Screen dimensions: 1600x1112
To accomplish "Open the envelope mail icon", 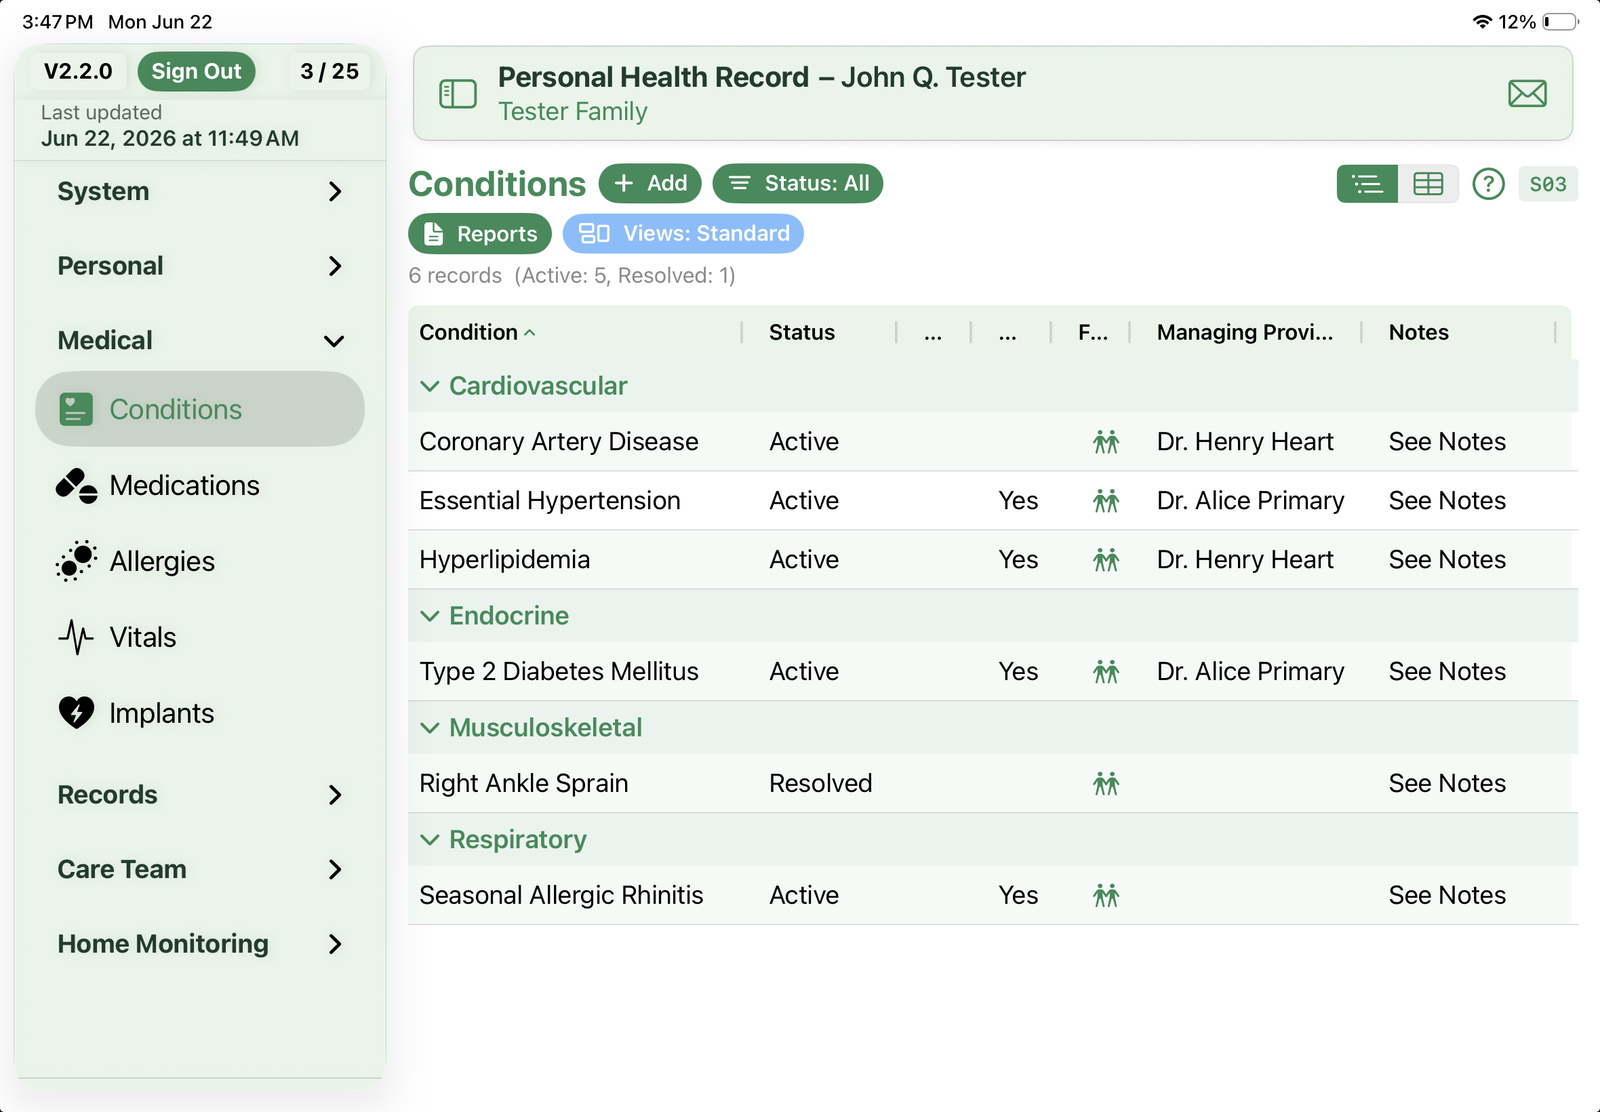I will (1527, 94).
